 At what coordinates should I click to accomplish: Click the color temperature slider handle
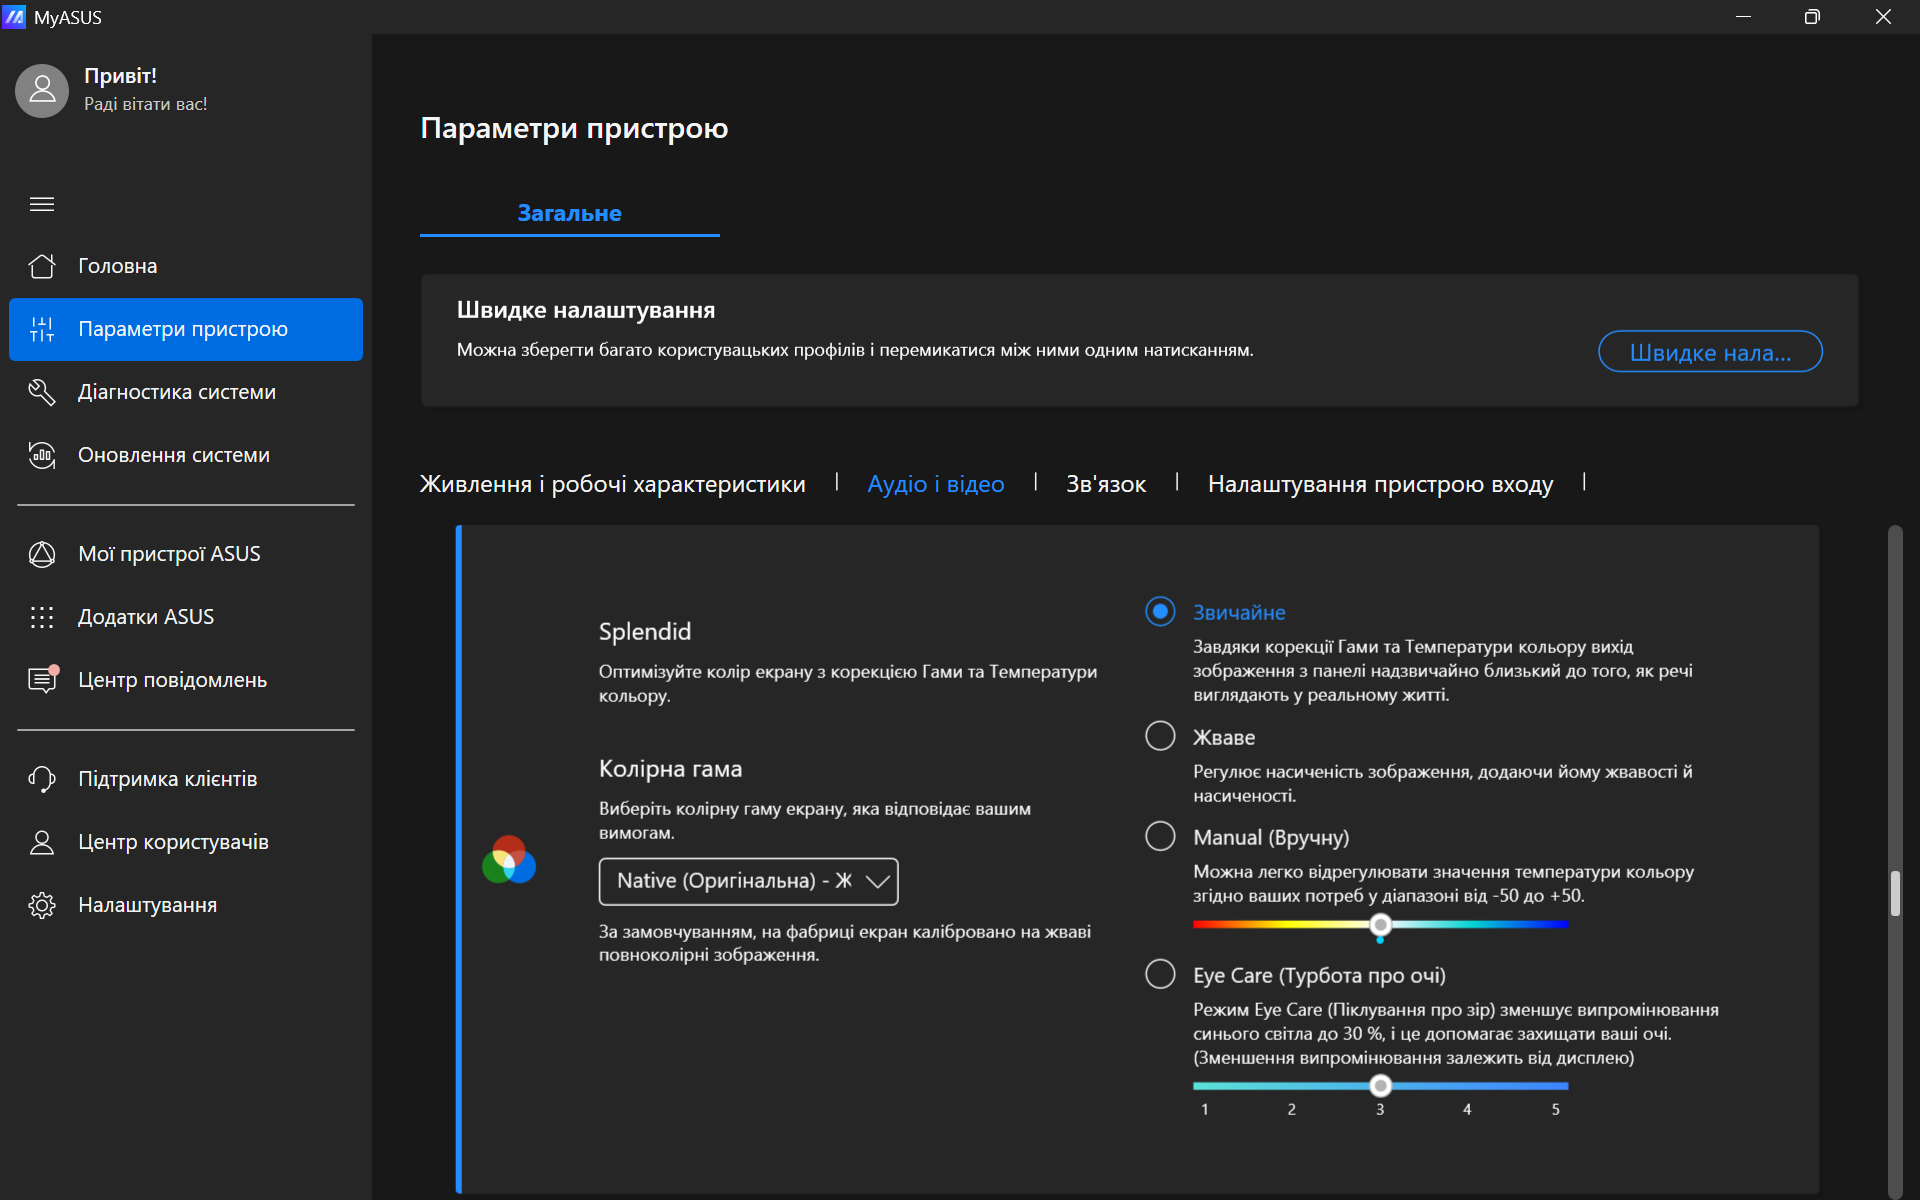1380,924
